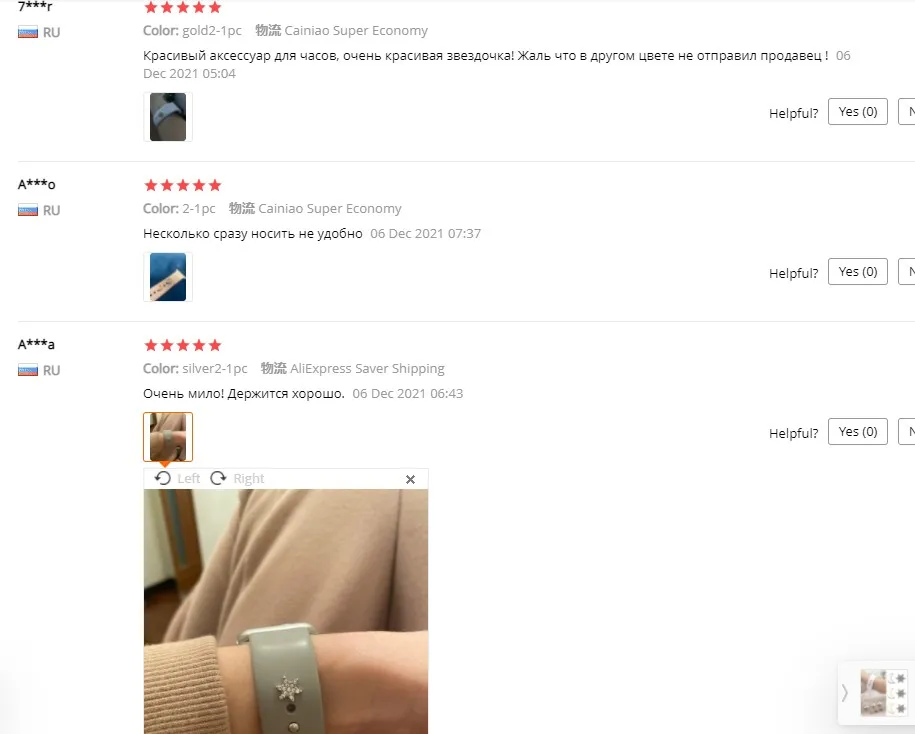Open the floating product thumbnail
This screenshot has height=734, width=915.
883,693
